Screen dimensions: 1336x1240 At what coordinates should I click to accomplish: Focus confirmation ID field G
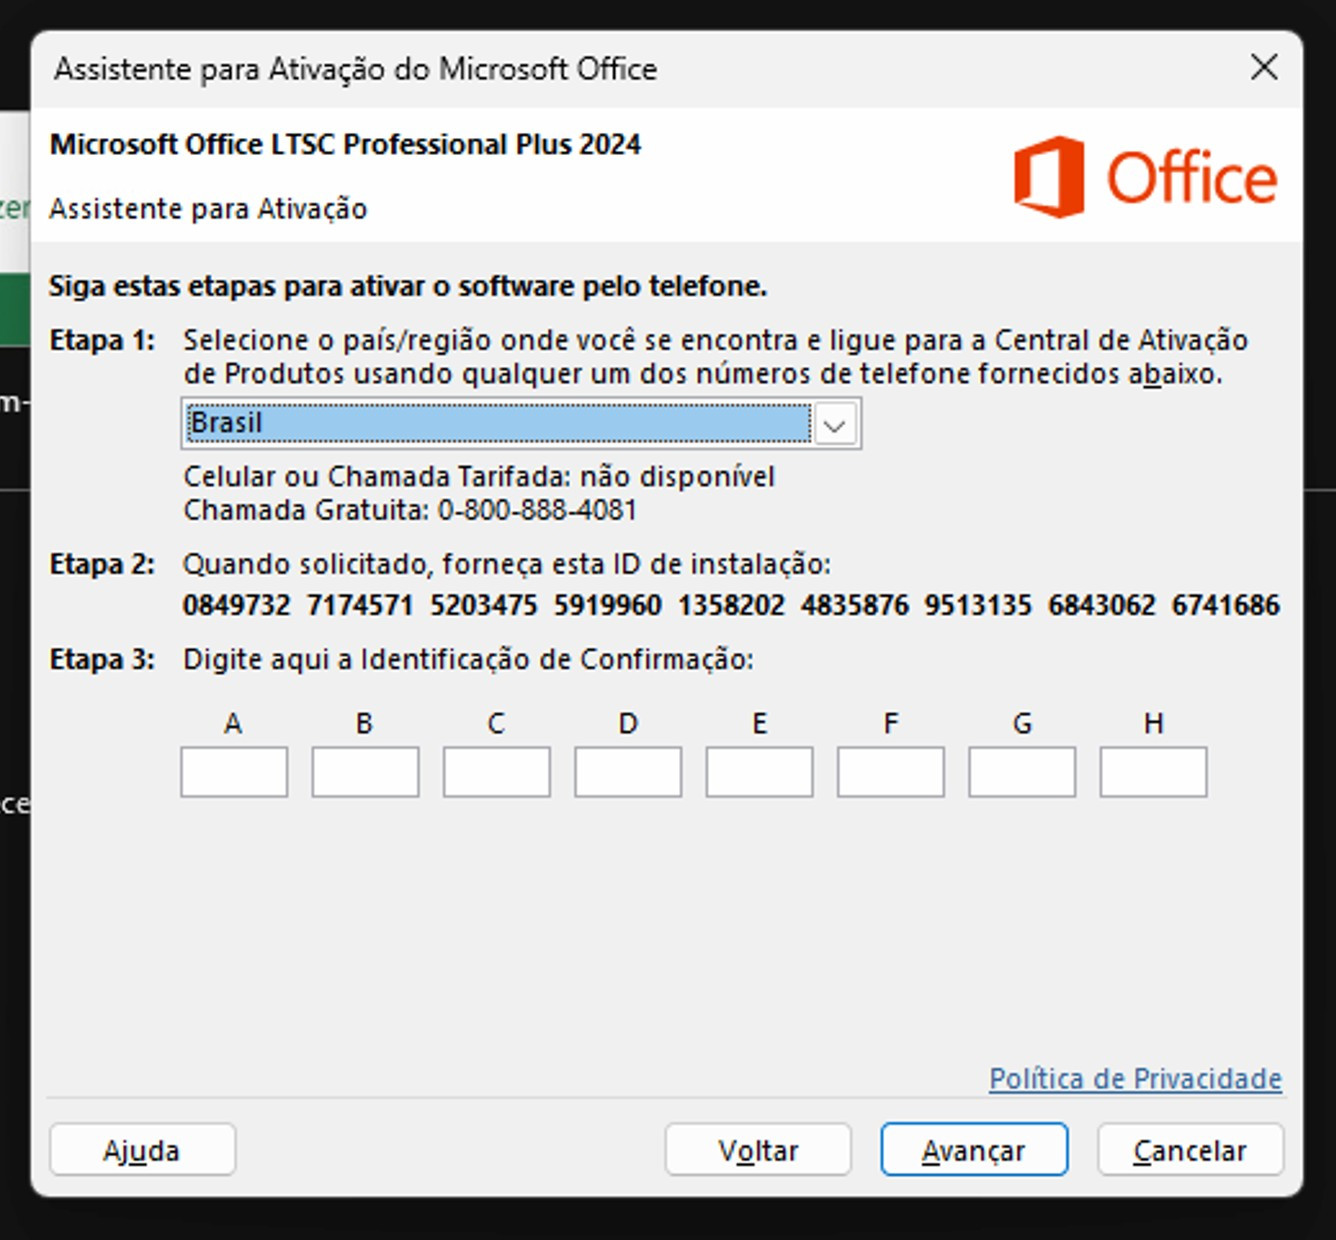(1022, 772)
